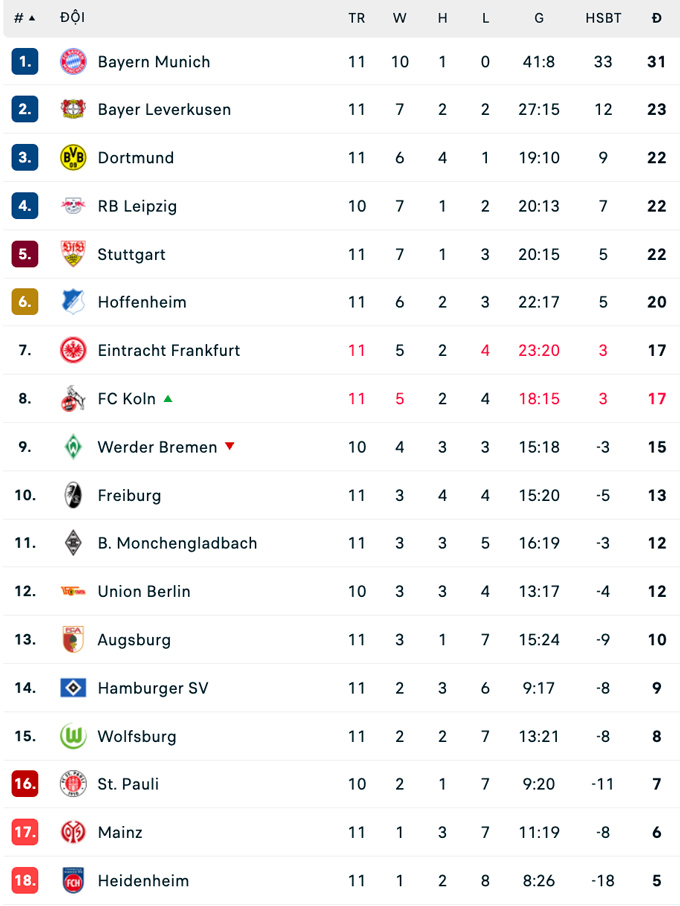Click the Freiburg team name

coord(130,495)
